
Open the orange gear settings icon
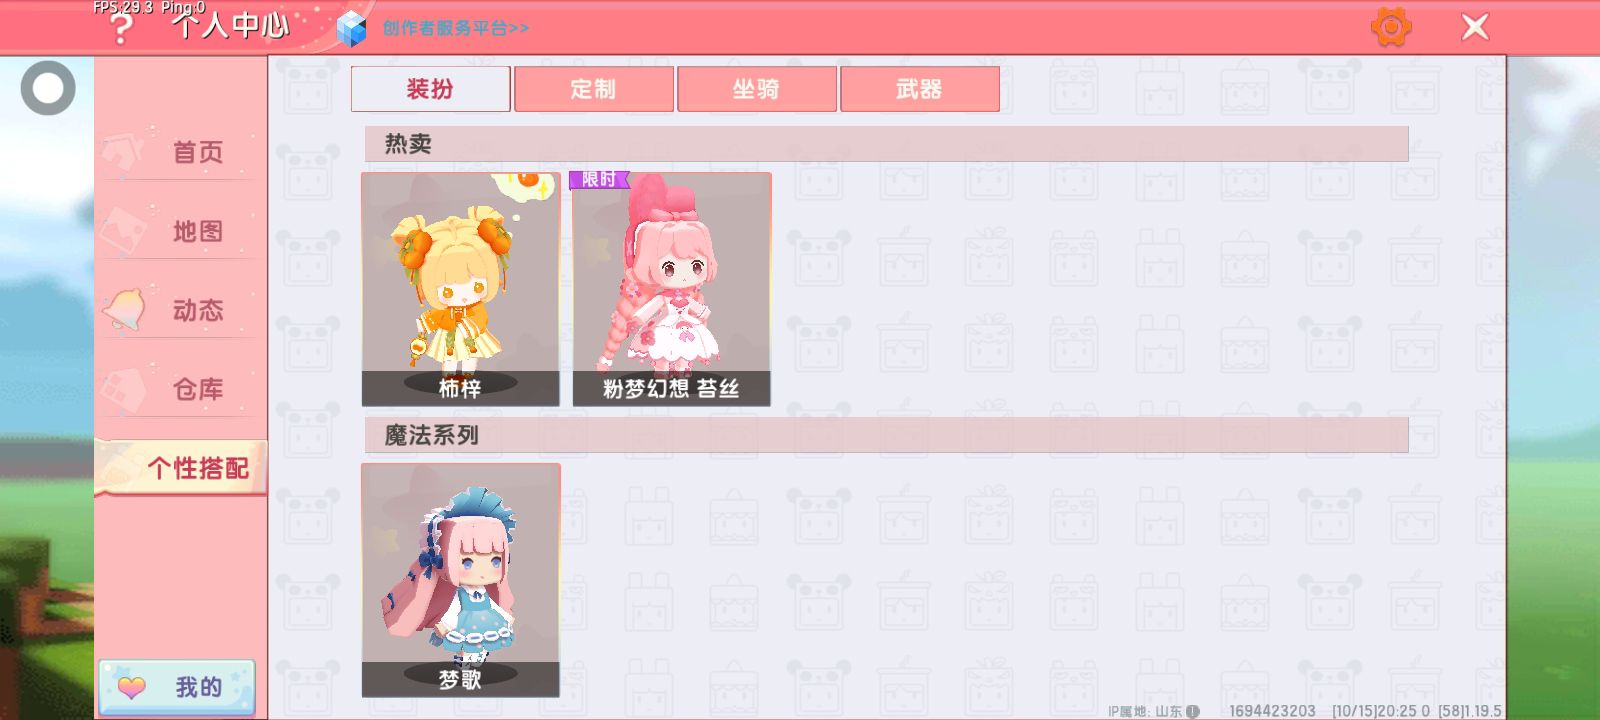[1391, 27]
